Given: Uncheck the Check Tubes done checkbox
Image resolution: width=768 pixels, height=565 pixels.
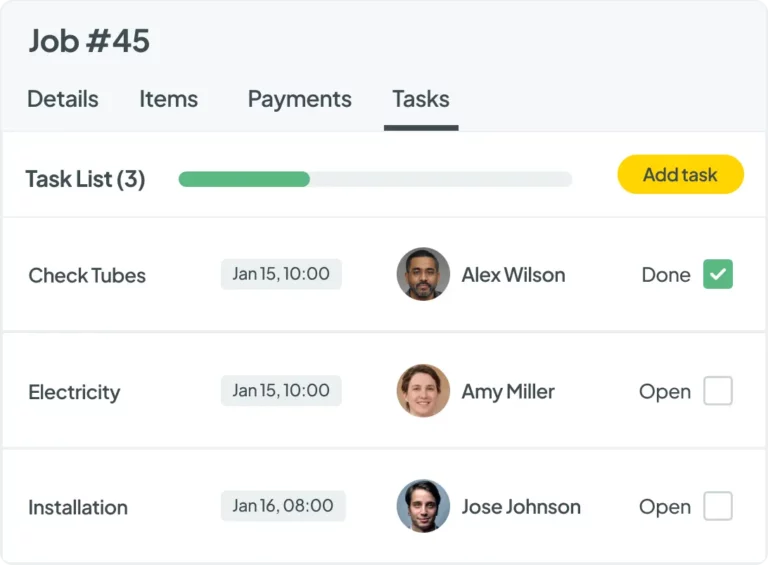Looking at the screenshot, I should point(718,274).
